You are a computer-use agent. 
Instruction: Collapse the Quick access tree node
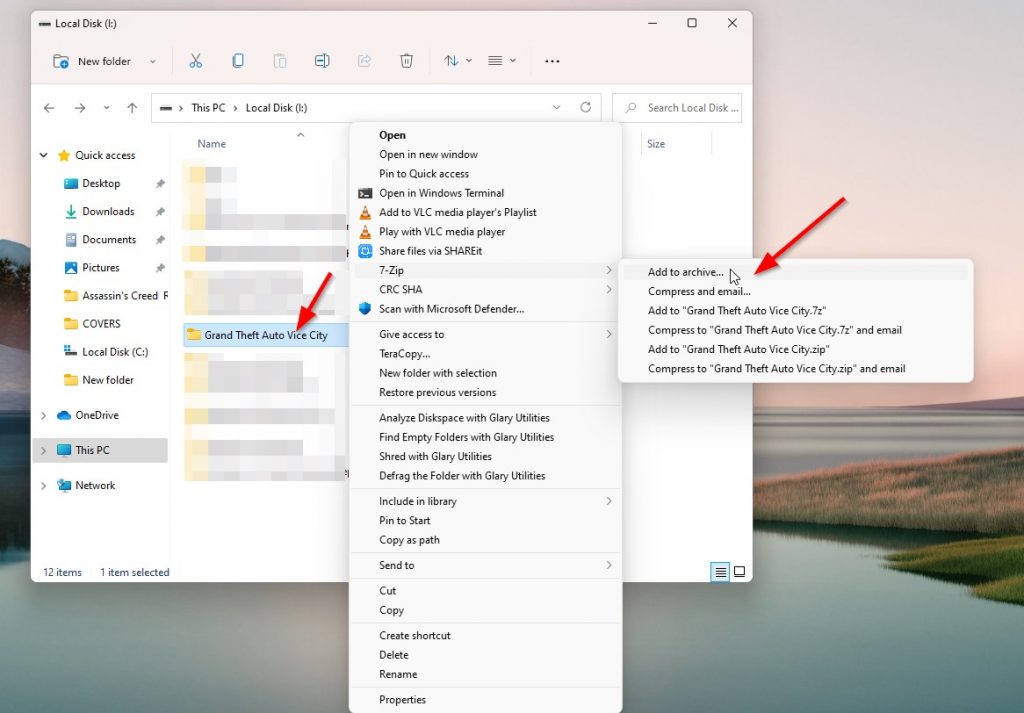tap(44, 155)
